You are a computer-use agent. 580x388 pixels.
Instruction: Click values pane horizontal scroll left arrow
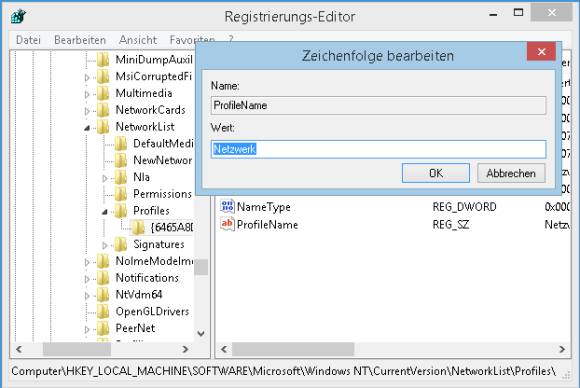coord(224,349)
